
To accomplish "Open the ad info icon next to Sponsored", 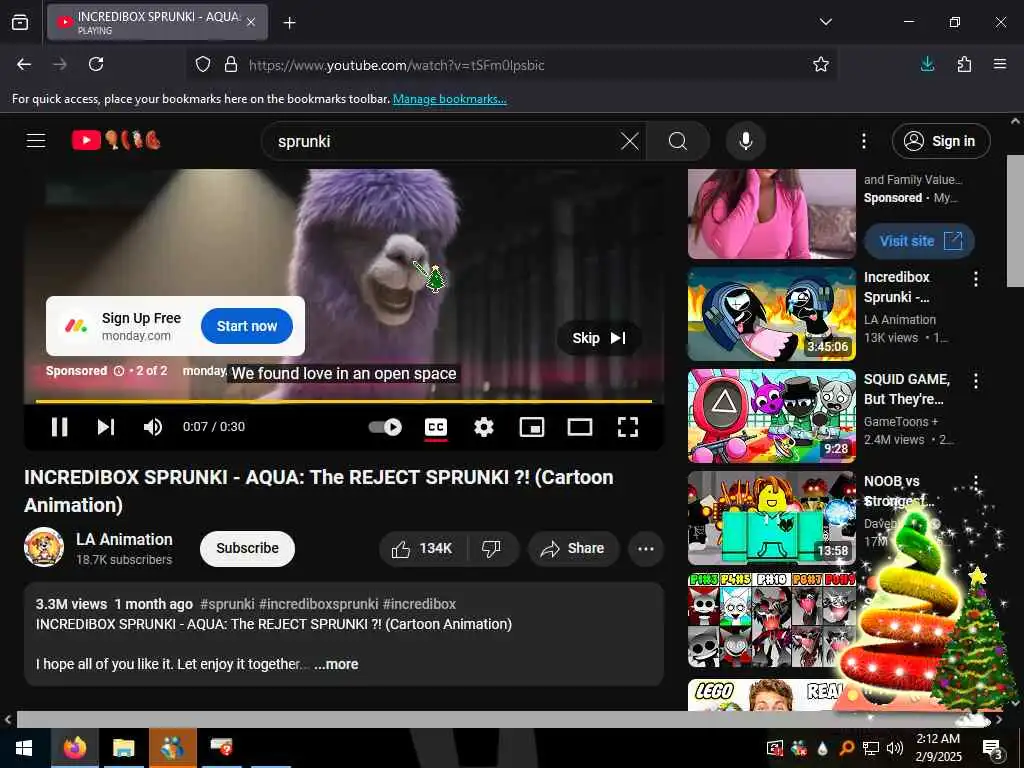I will (119, 371).
